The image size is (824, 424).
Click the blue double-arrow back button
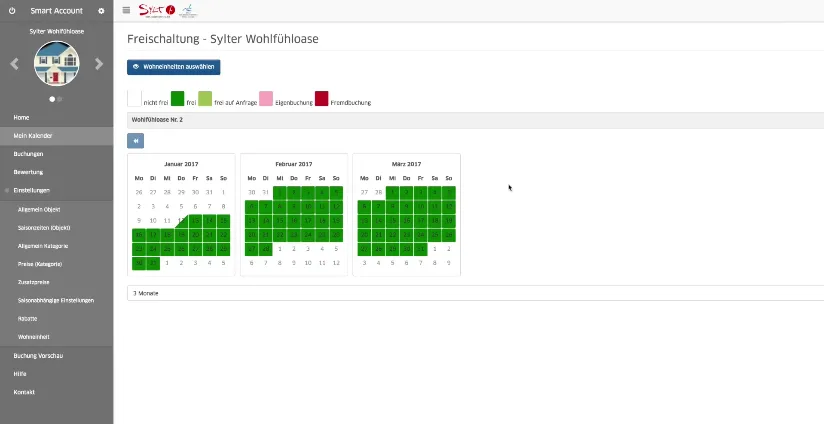136,141
